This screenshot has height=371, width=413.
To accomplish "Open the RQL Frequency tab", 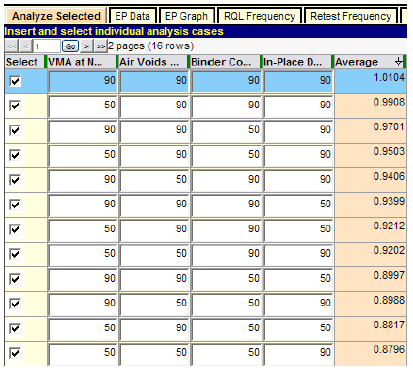I will (x=259, y=16).
